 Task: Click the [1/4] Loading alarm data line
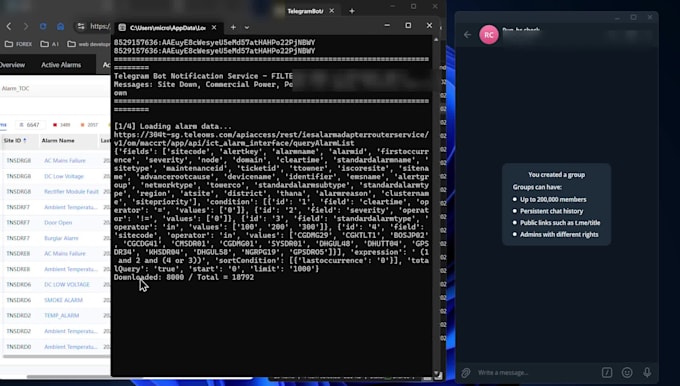[173, 126]
